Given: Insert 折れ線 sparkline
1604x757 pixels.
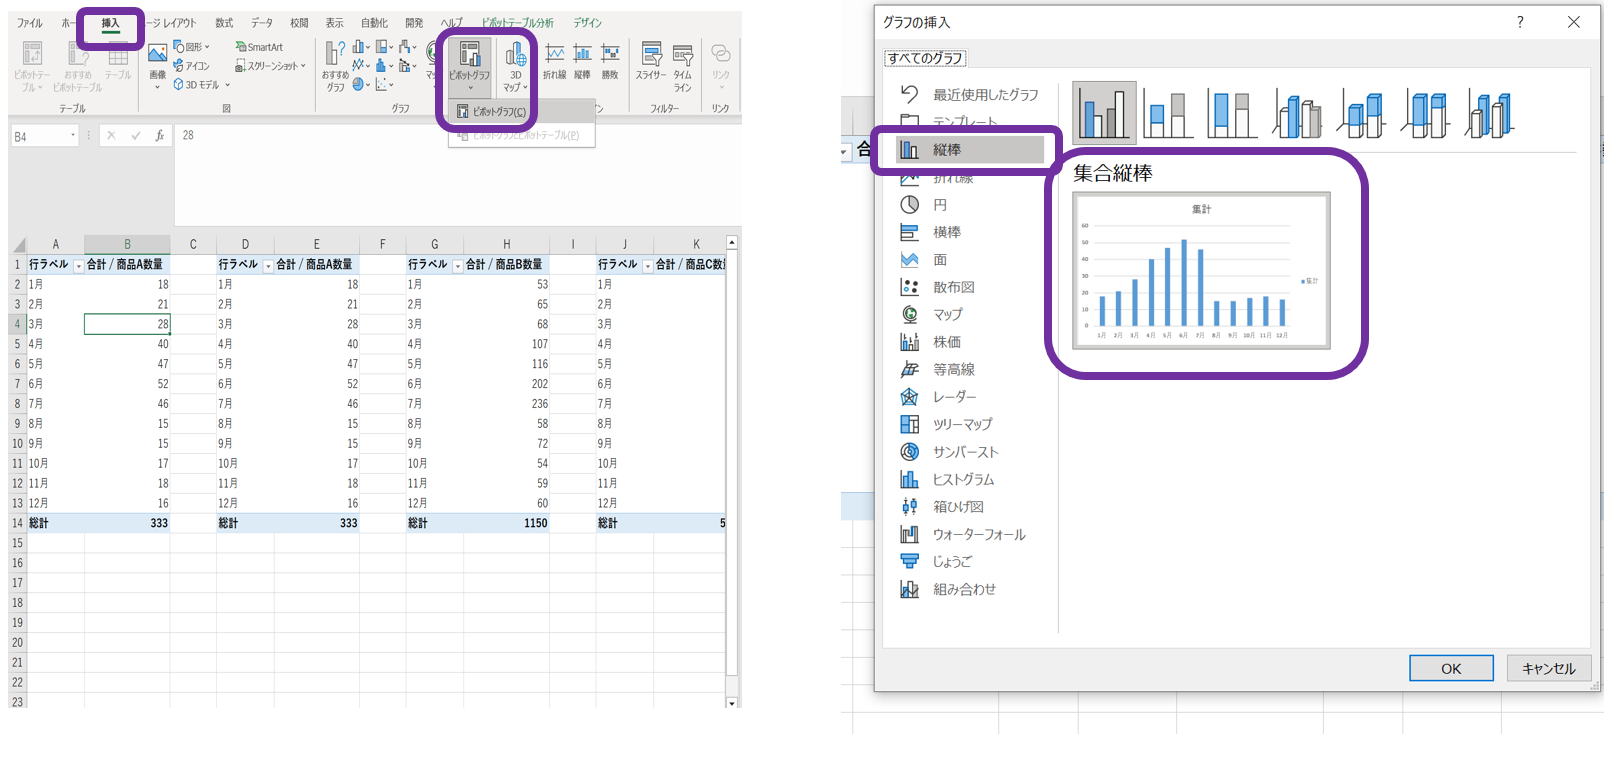Looking at the screenshot, I should pos(554,62).
